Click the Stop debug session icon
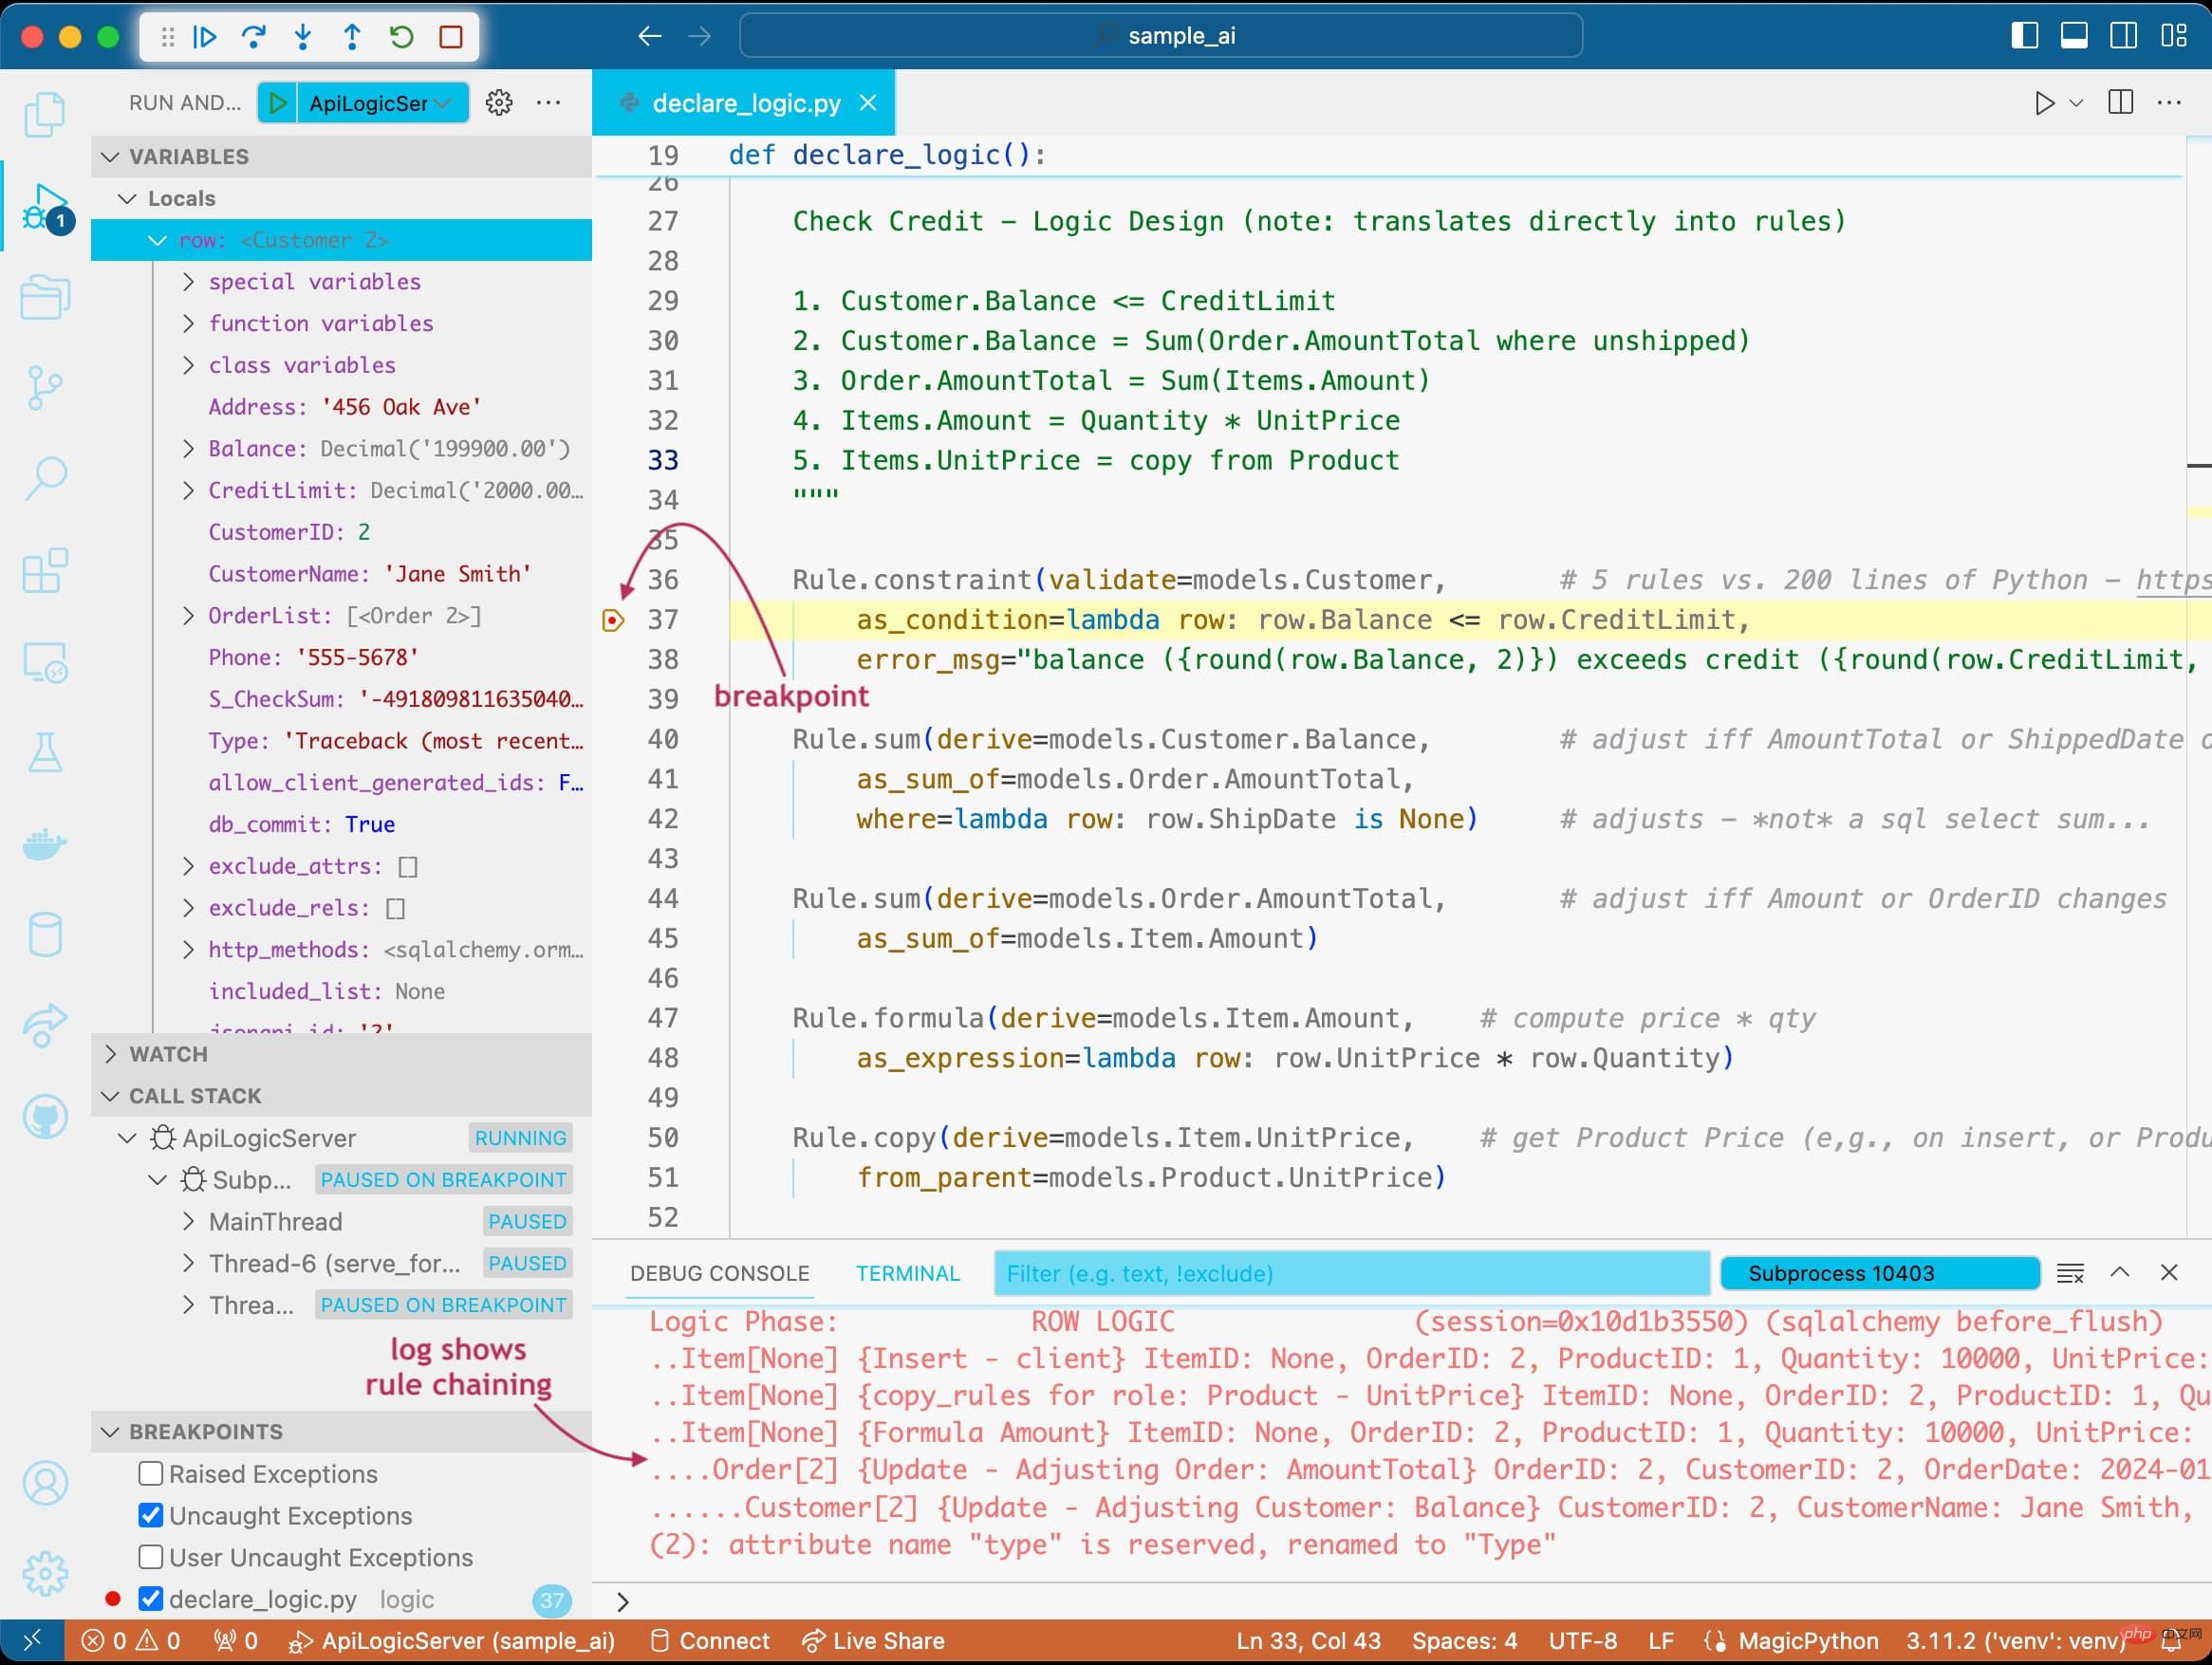The height and width of the screenshot is (1665, 2212). pos(453,35)
